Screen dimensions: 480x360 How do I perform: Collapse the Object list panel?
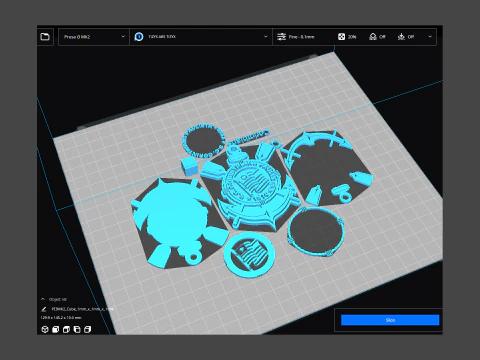click(43, 299)
